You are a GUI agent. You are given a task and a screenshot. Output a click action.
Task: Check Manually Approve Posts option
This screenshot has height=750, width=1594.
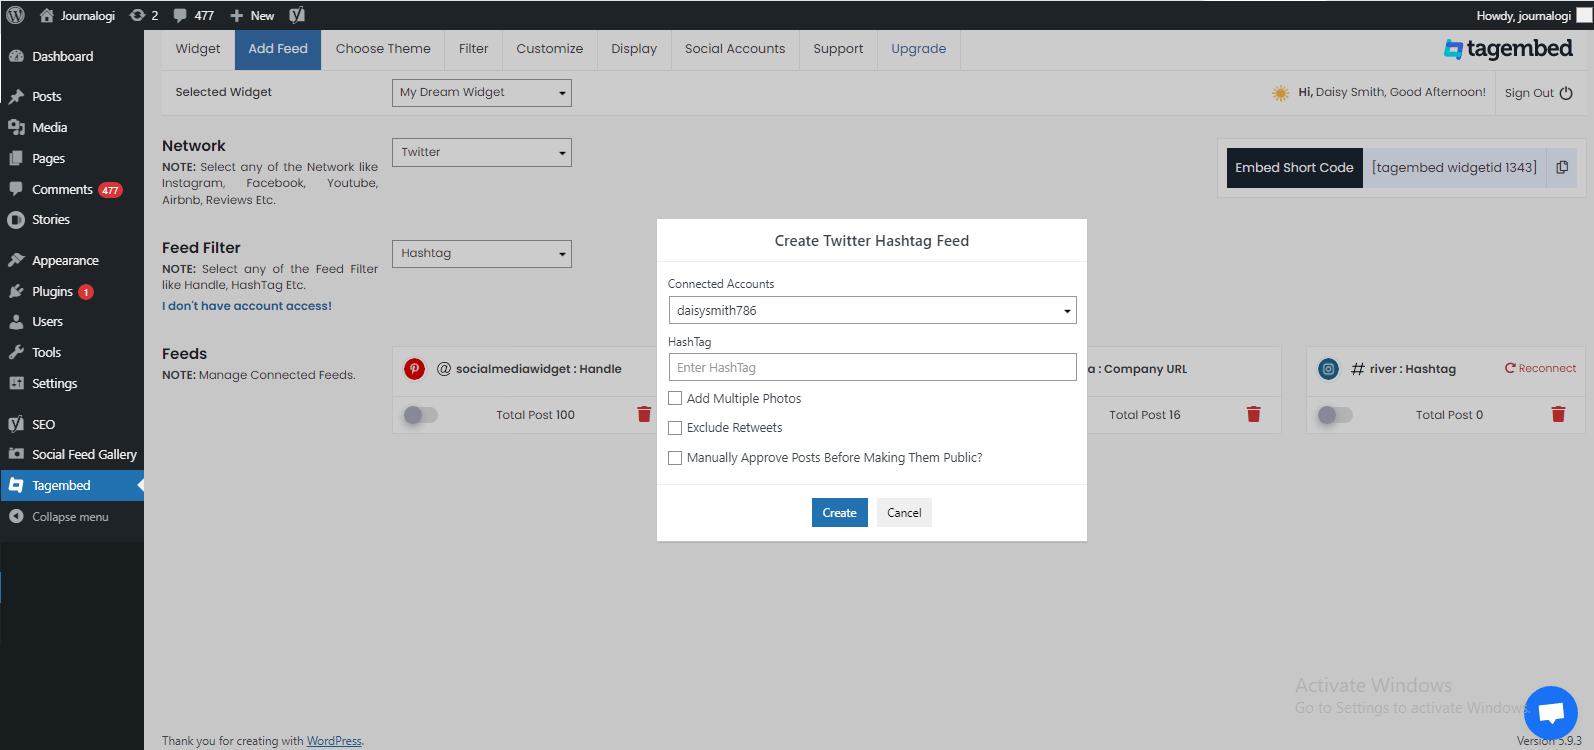click(675, 457)
